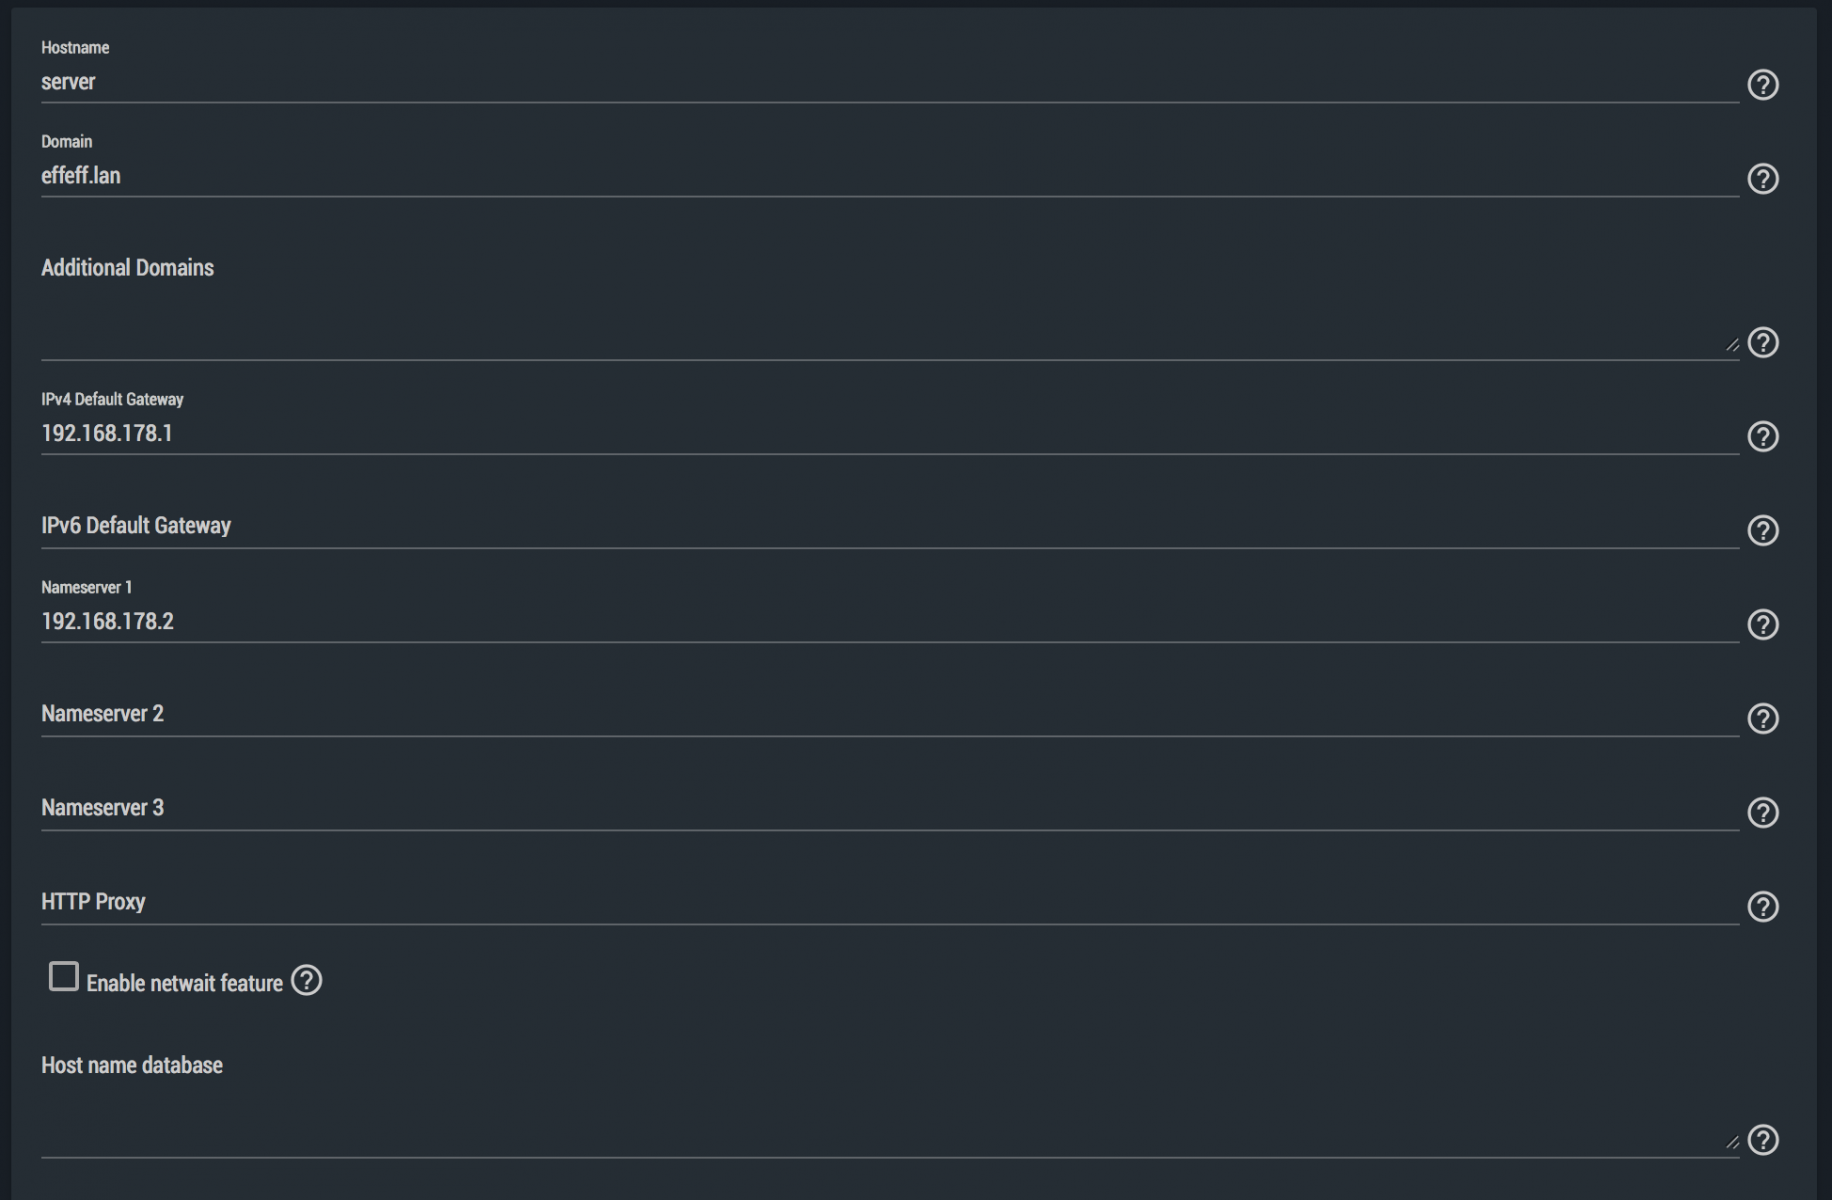Show the Domain field help tooltip

pos(1762,179)
